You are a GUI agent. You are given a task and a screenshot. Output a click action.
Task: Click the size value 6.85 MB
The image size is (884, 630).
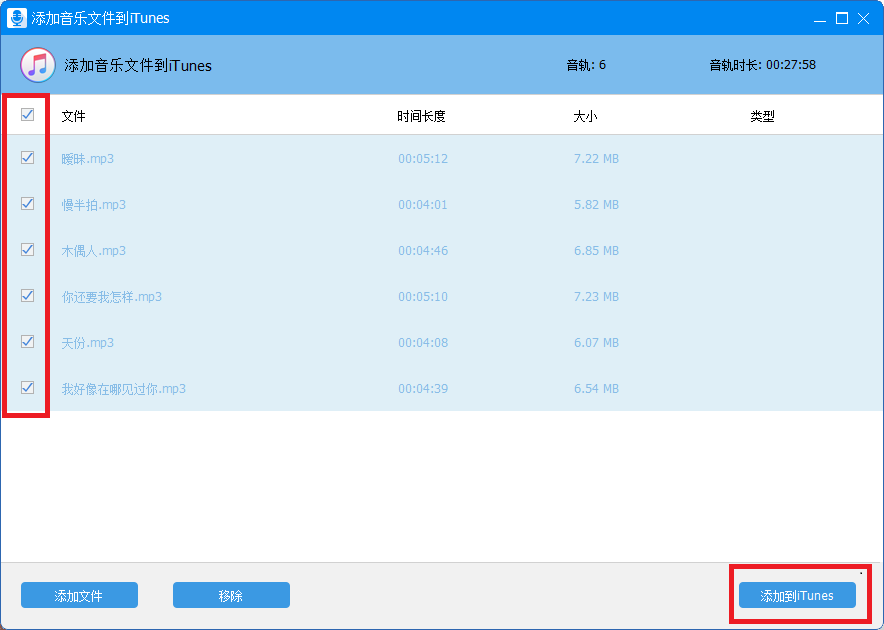click(596, 251)
